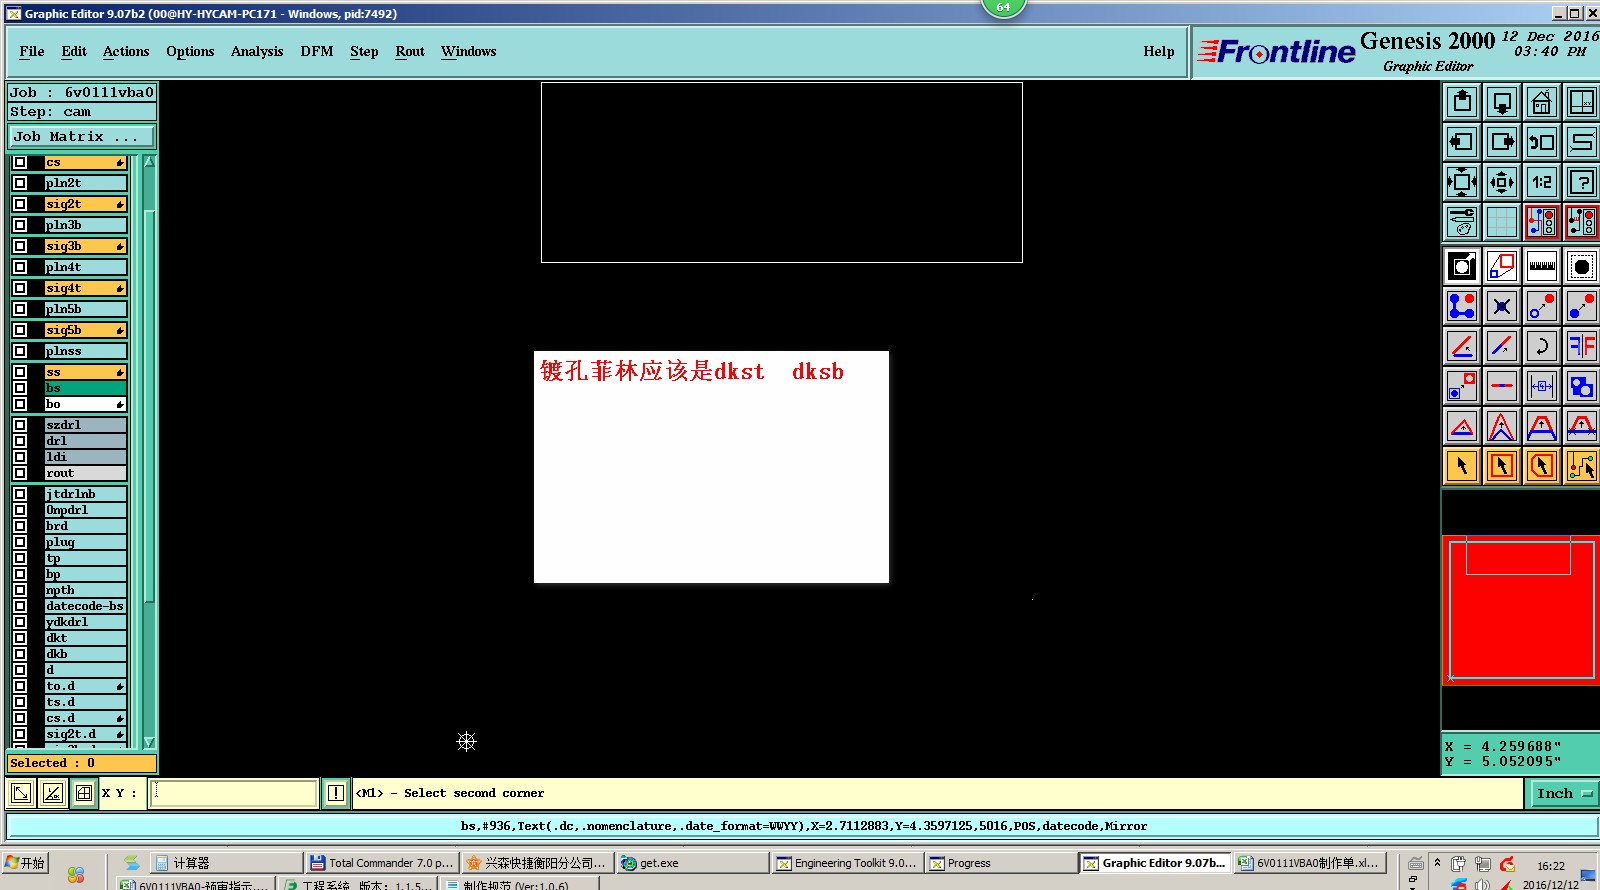Open the Rout menu
The image size is (1600, 890).
pos(410,51)
